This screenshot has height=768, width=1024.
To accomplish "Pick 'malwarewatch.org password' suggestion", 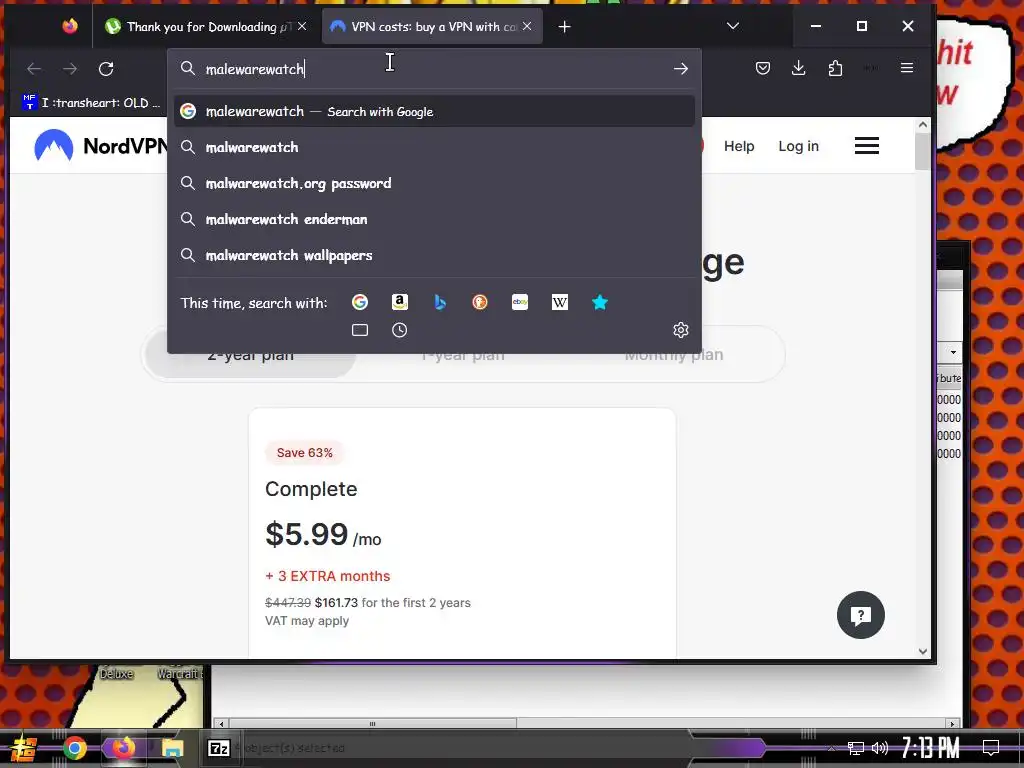I will pos(434,184).
